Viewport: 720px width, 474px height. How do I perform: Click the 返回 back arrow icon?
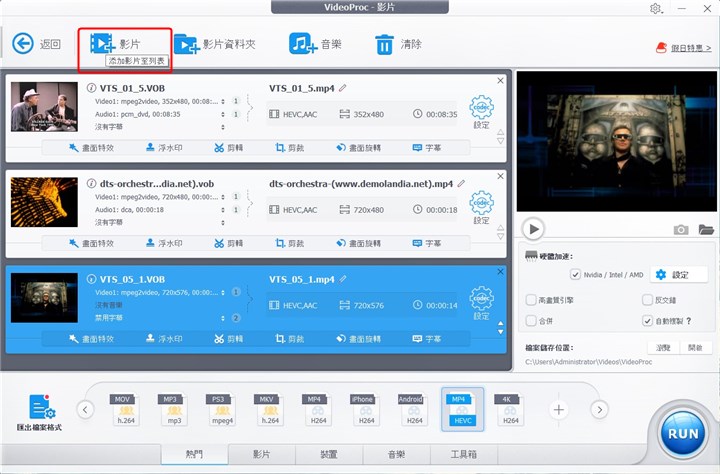22,44
